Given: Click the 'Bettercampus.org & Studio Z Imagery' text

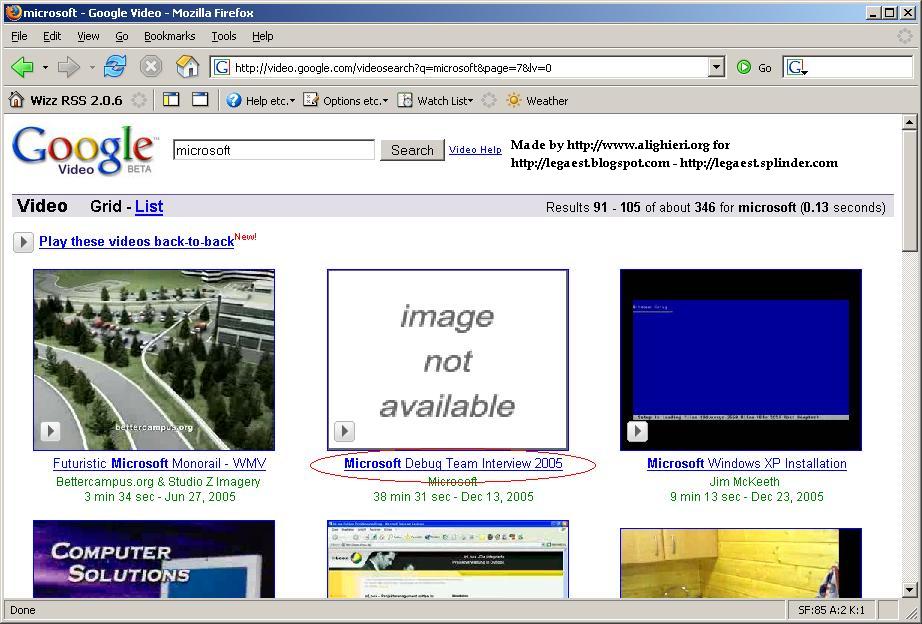Looking at the screenshot, I should click(158, 482).
